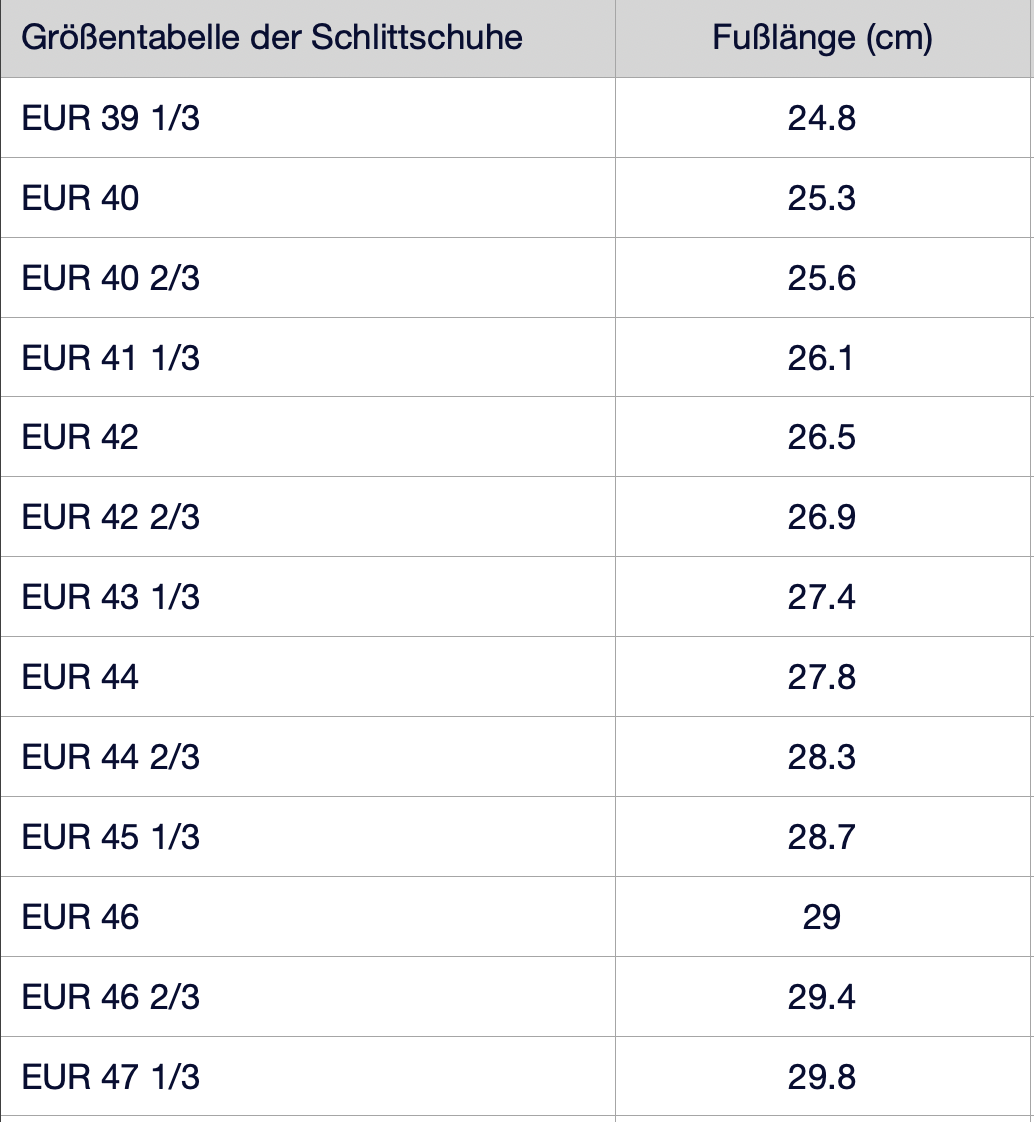Select the 27.4 foot length value
The image size is (1034, 1122).
coord(822,598)
